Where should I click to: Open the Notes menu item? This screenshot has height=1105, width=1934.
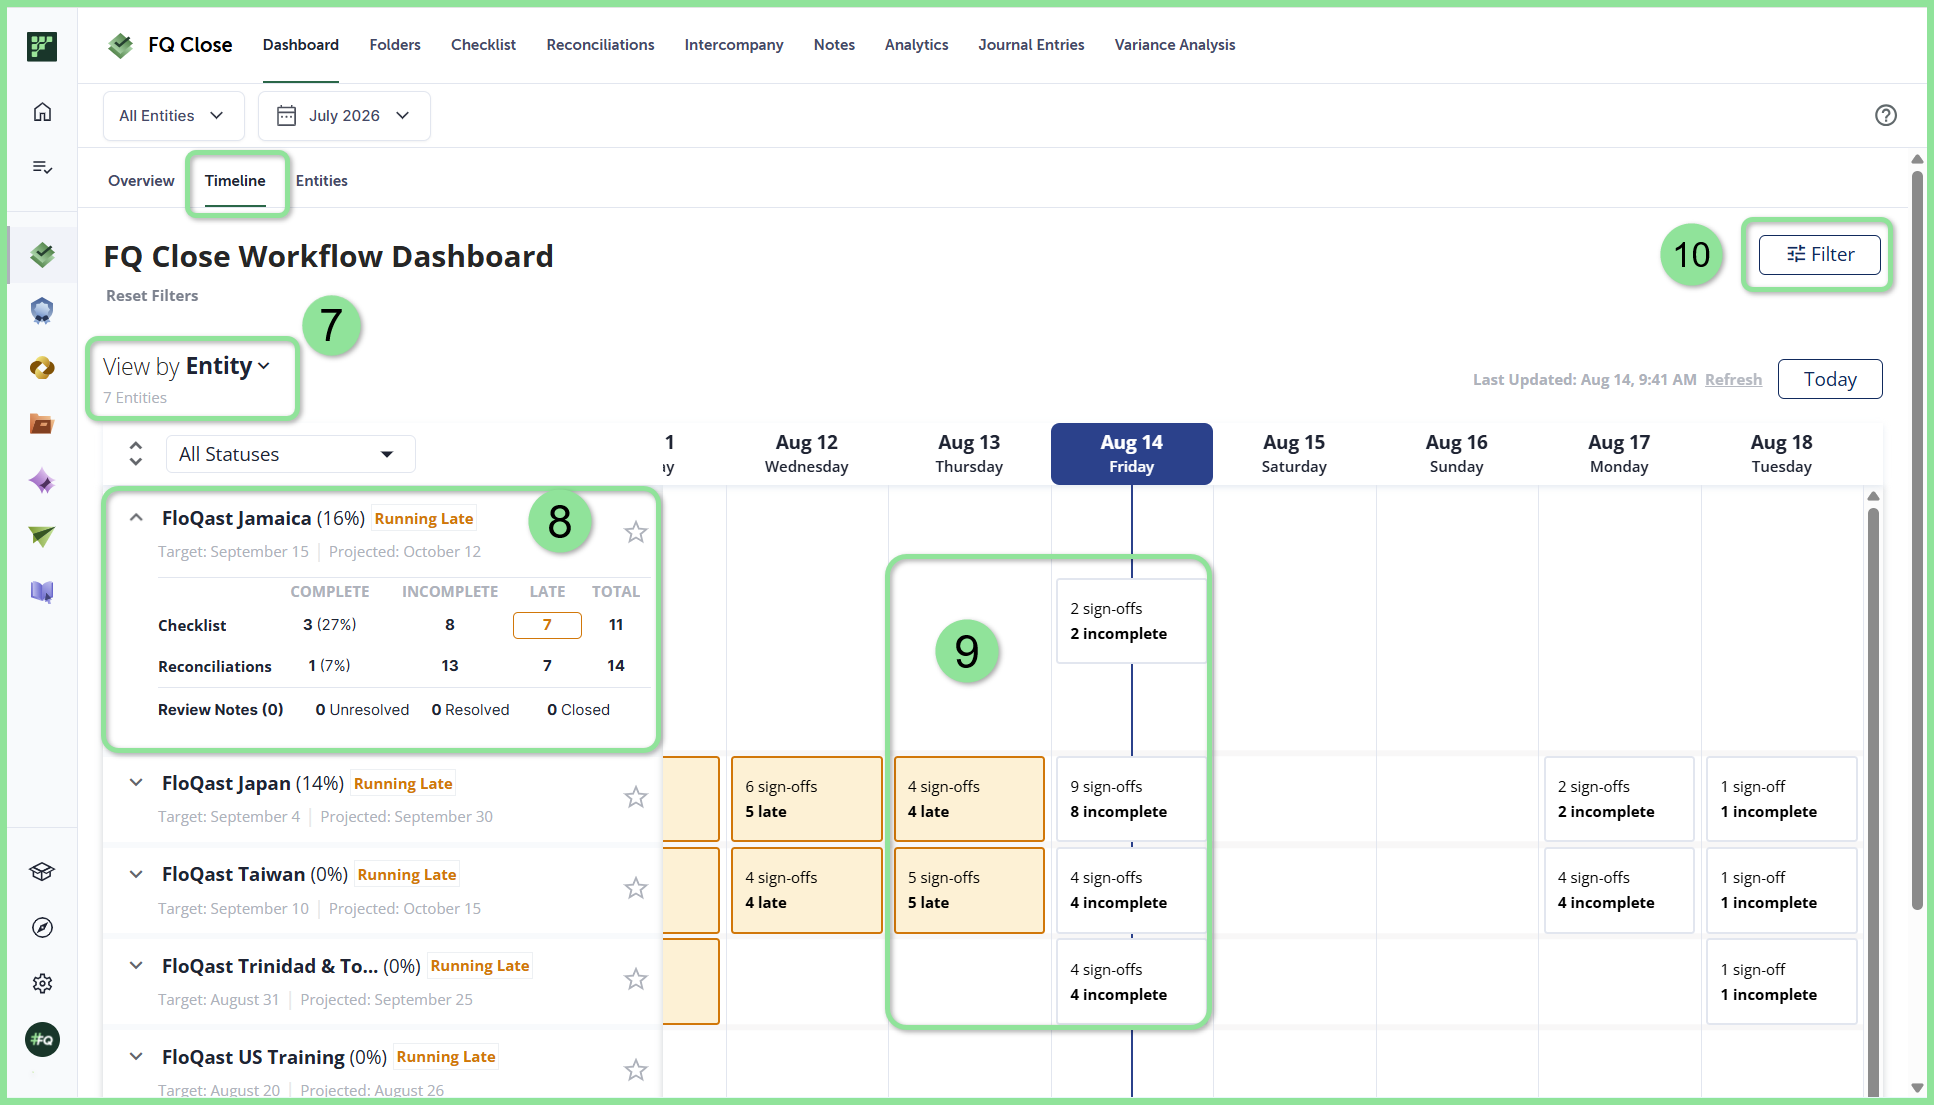[x=834, y=45]
